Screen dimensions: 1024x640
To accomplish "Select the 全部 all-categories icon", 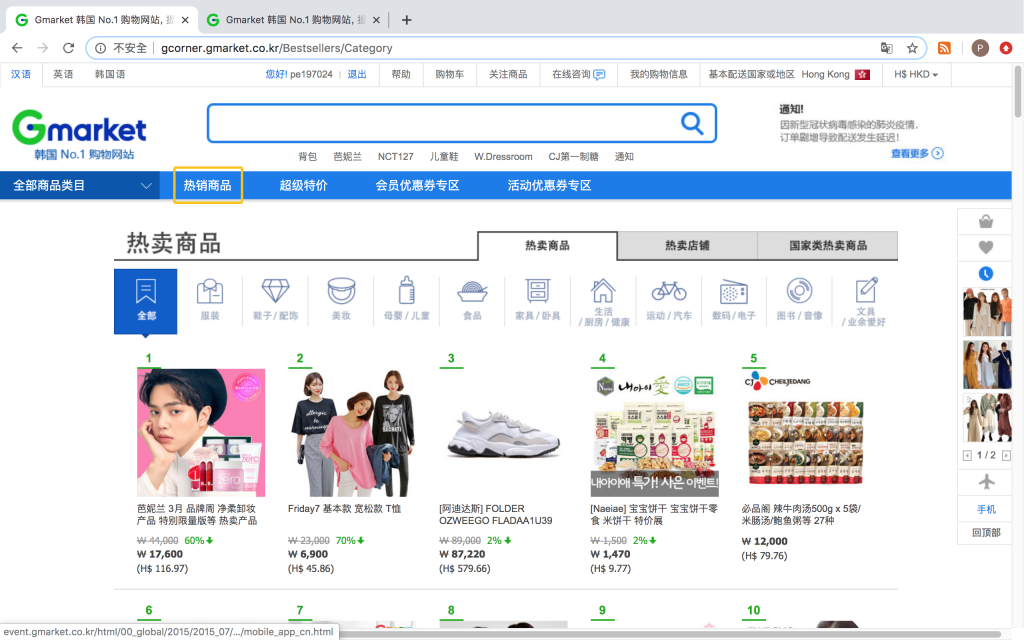I will [146, 301].
